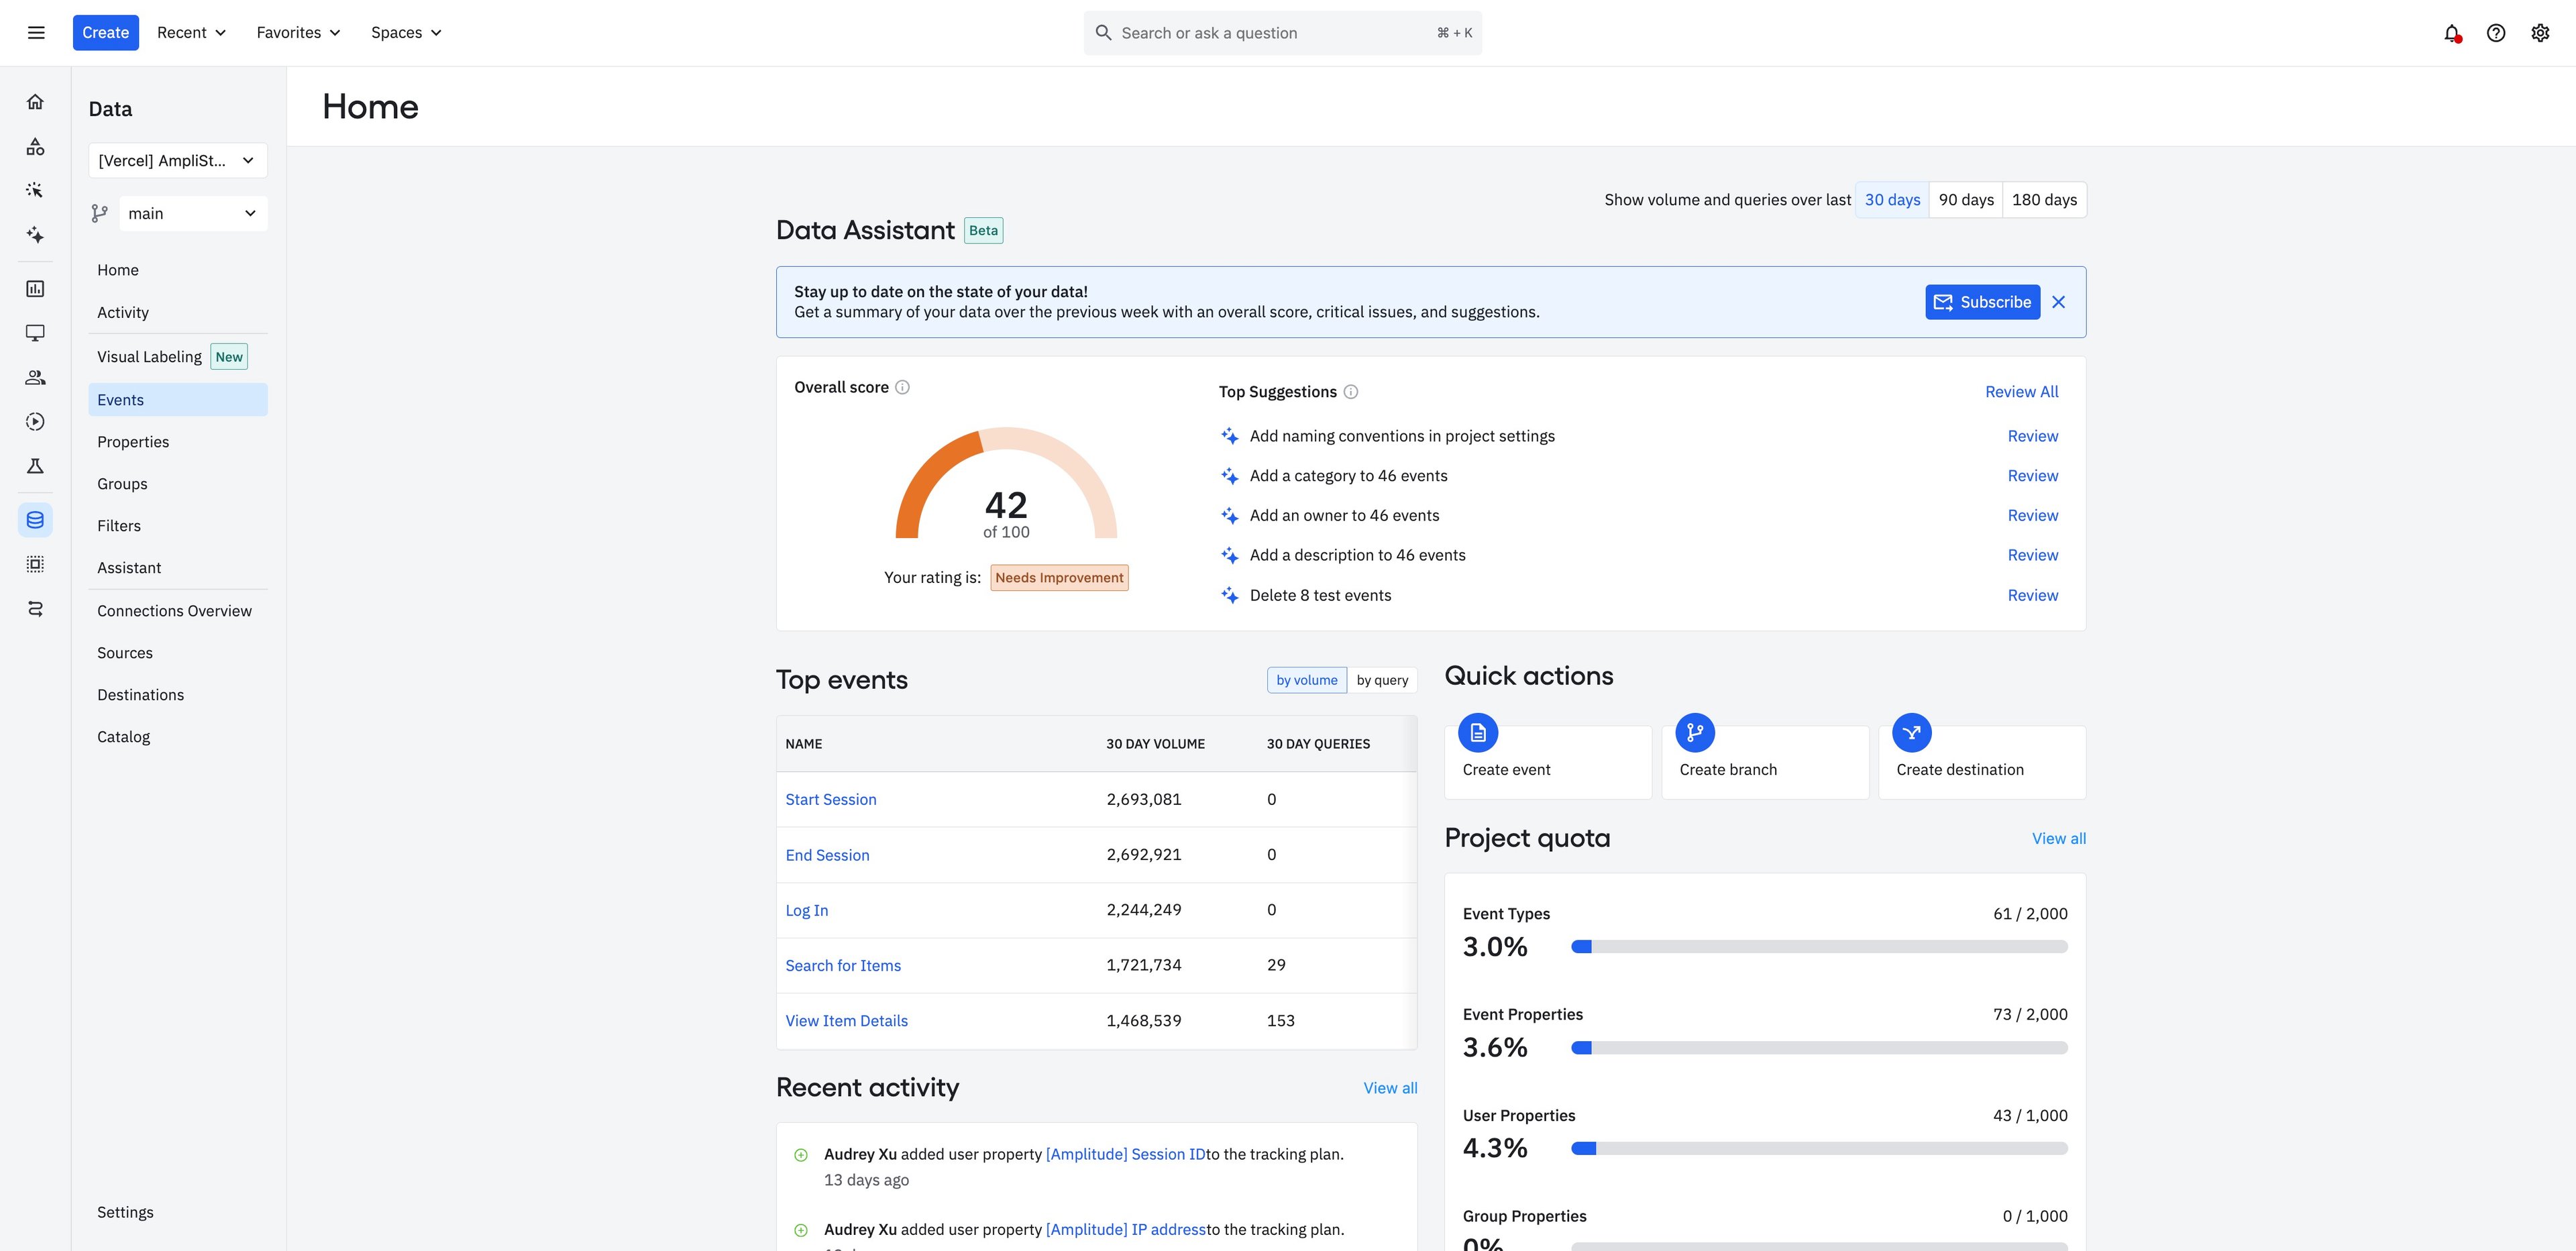Image resolution: width=2576 pixels, height=1251 pixels.
Task: Click the Experiment flask icon in sidebar
Action: pyautogui.click(x=35, y=466)
